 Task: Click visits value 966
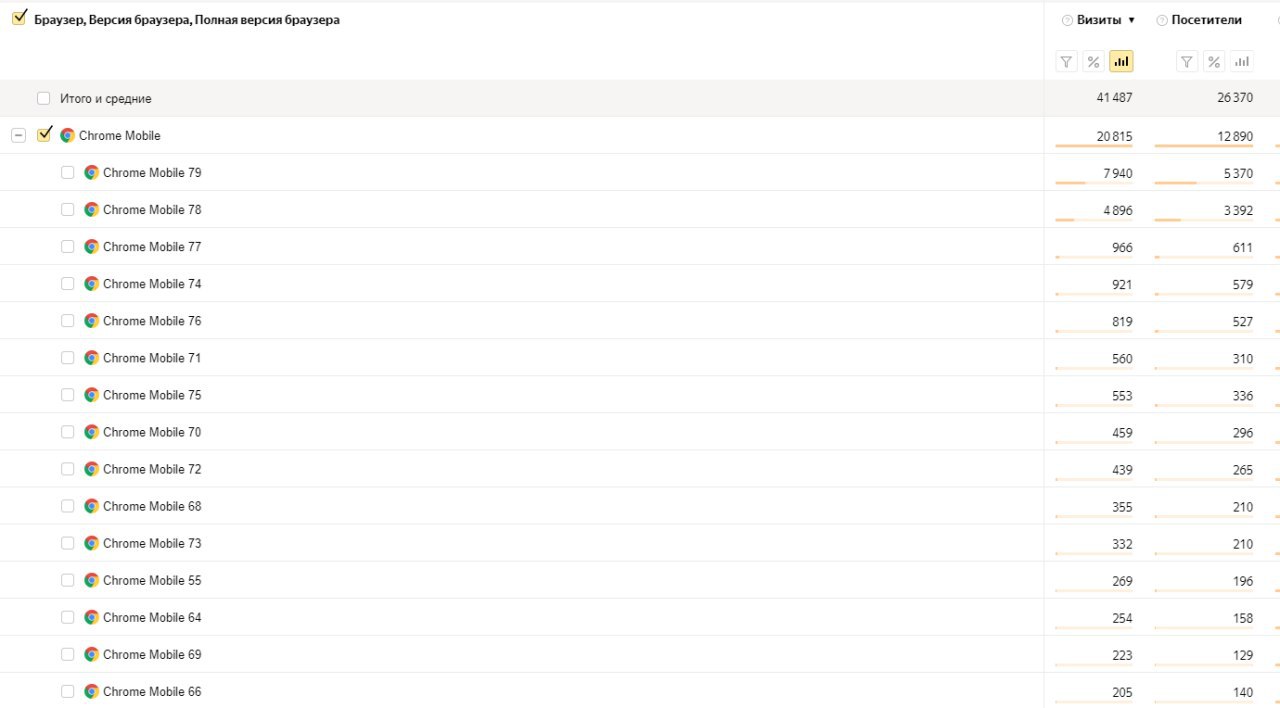click(x=1122, y=247)
